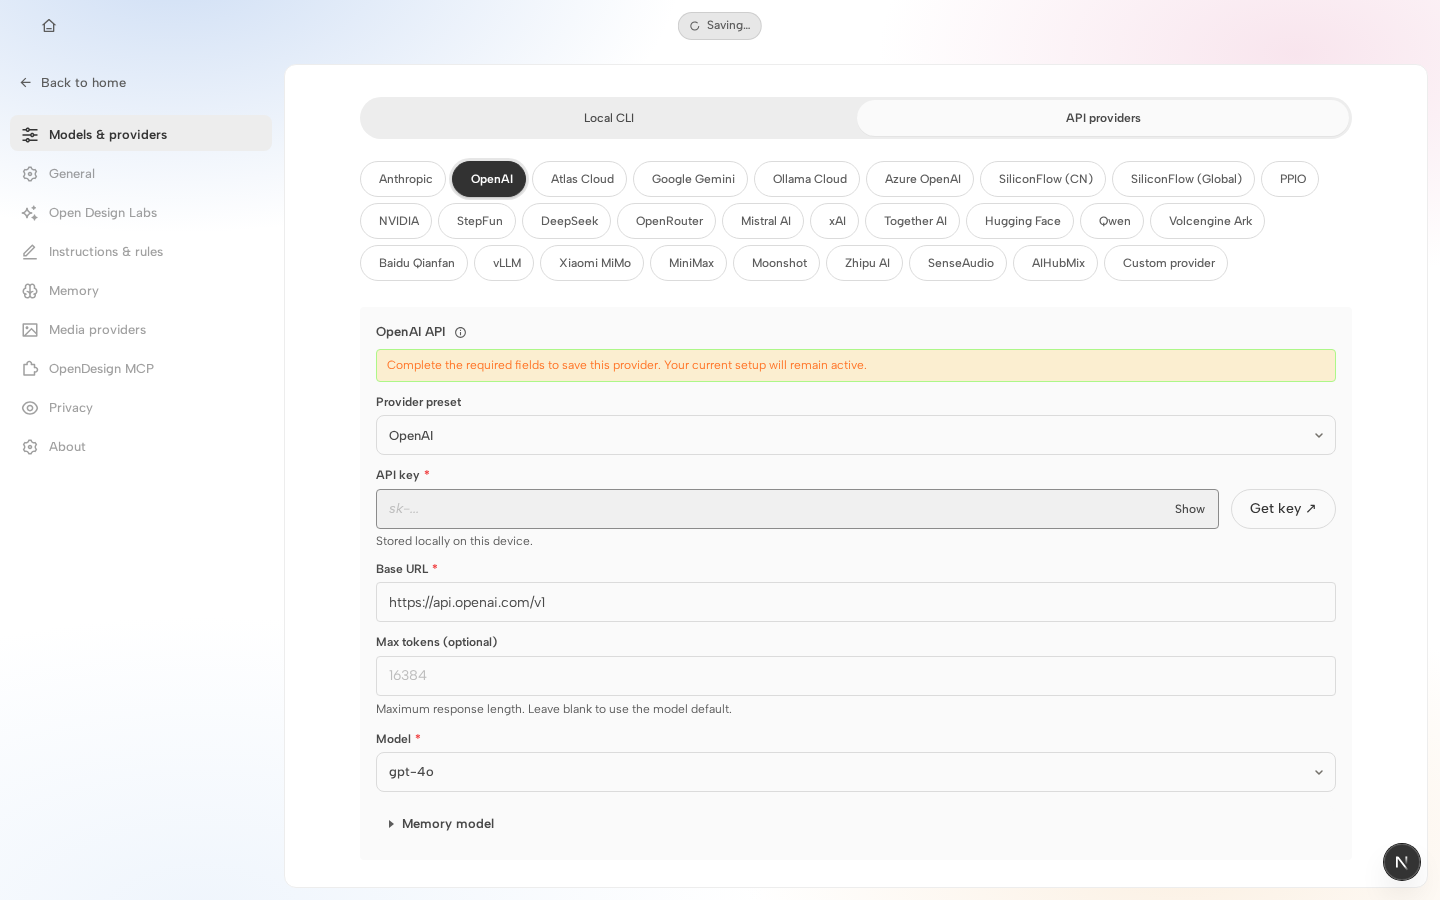Open the About page
This screenshot has height=900, width=1440.
(141, 447)
